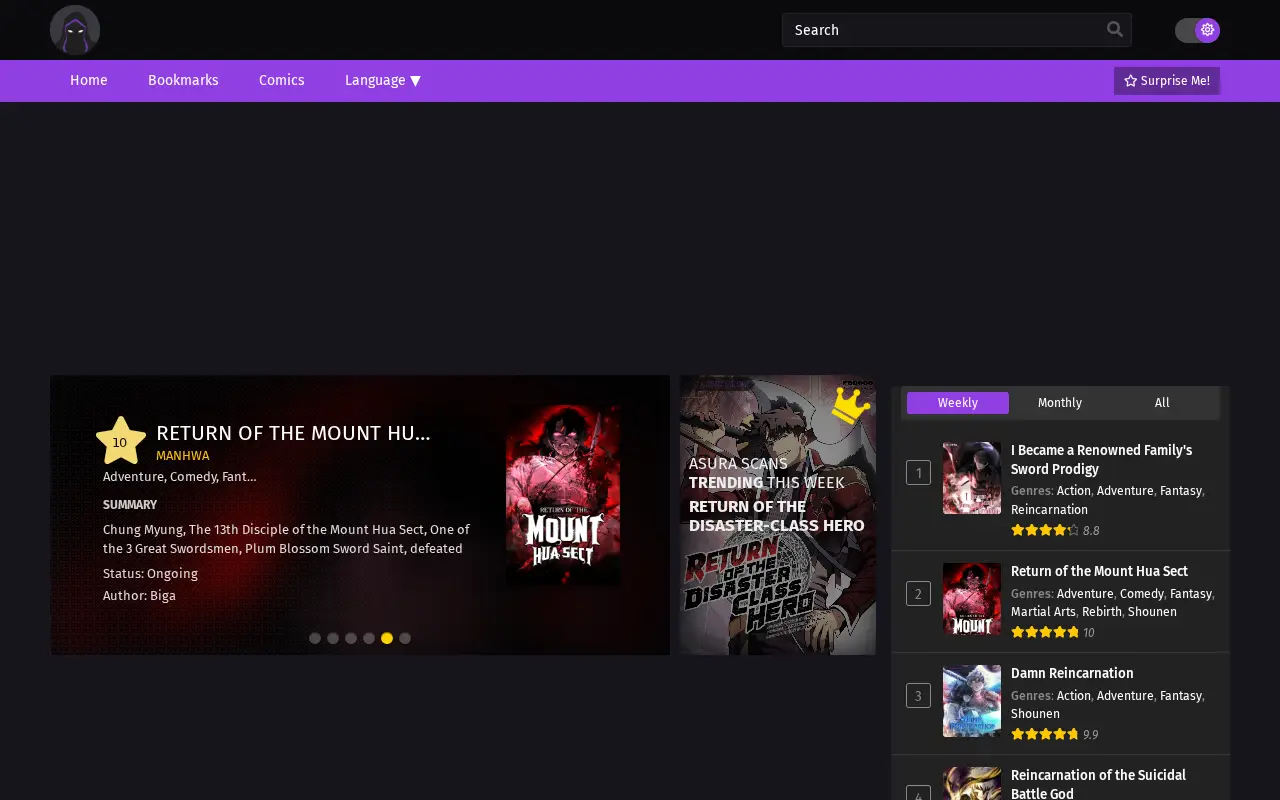The width and height of the screenshot is (1280, 800).
Task: Click the star score badge showing 10
Action: pyautogui.click(x=120, y=441)
